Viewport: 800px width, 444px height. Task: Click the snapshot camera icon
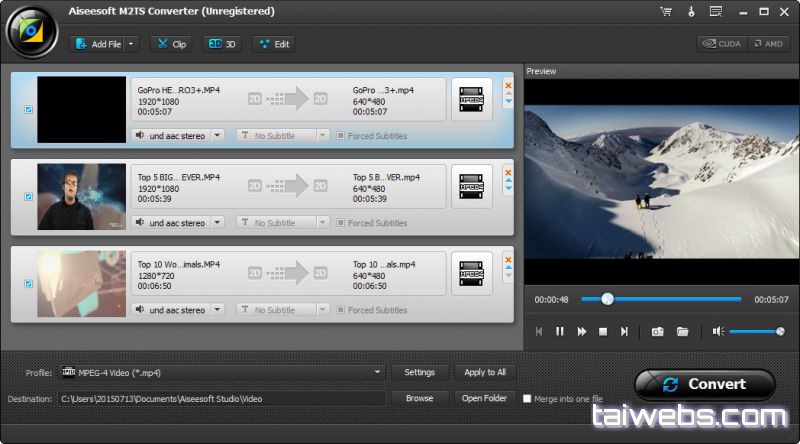tap(657, 331)
